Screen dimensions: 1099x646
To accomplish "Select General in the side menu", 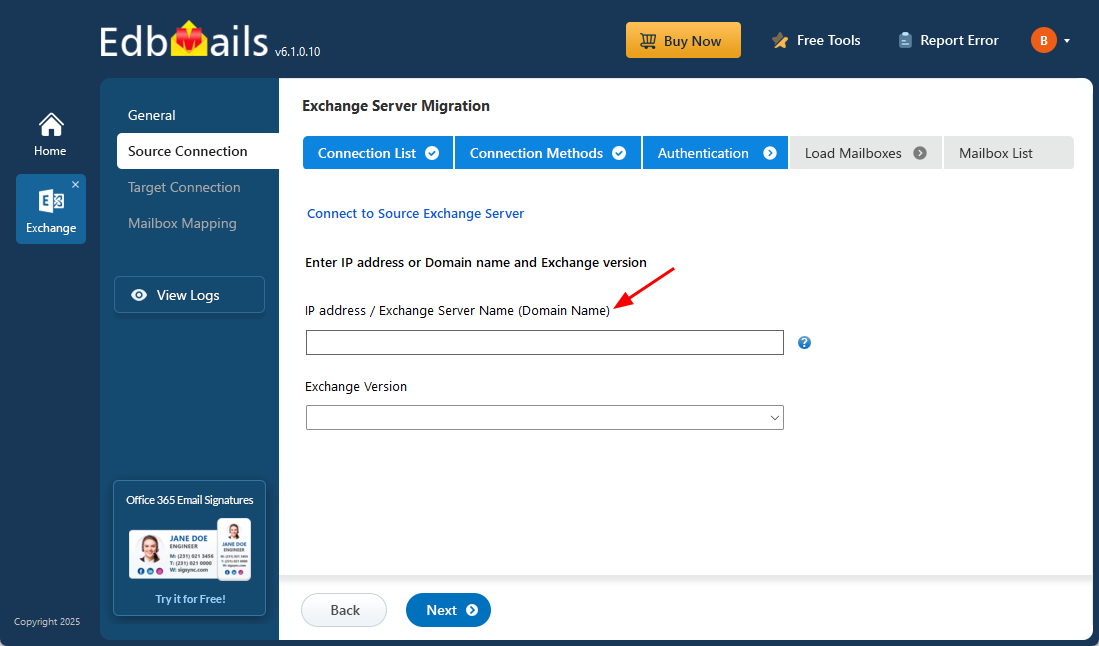I will [x=151, y=115].
